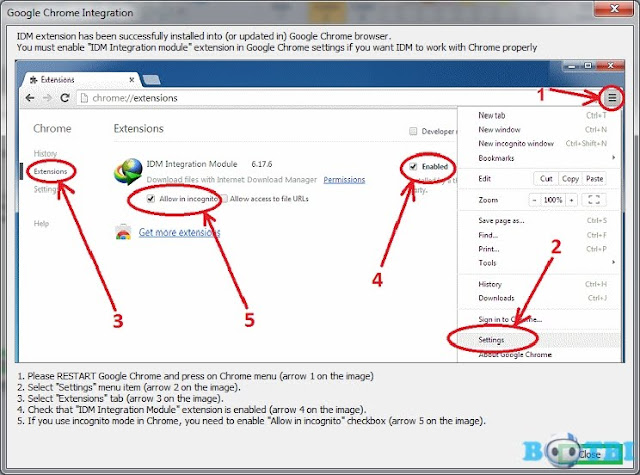Select New tab from Chrome menu
The image size is (640, 475).
[x=539, y=115]
